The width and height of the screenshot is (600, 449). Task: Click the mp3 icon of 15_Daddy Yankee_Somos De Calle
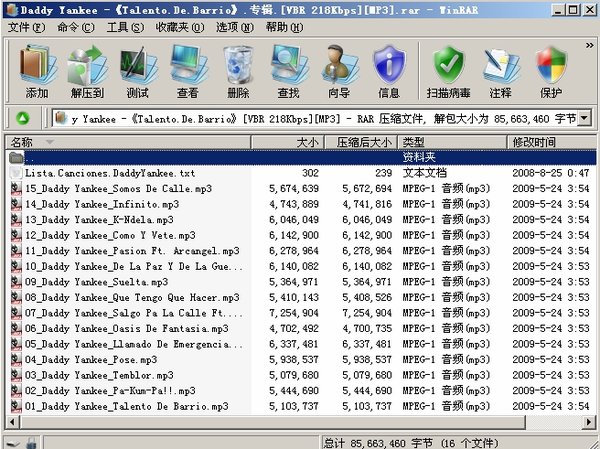click(16, 189)
